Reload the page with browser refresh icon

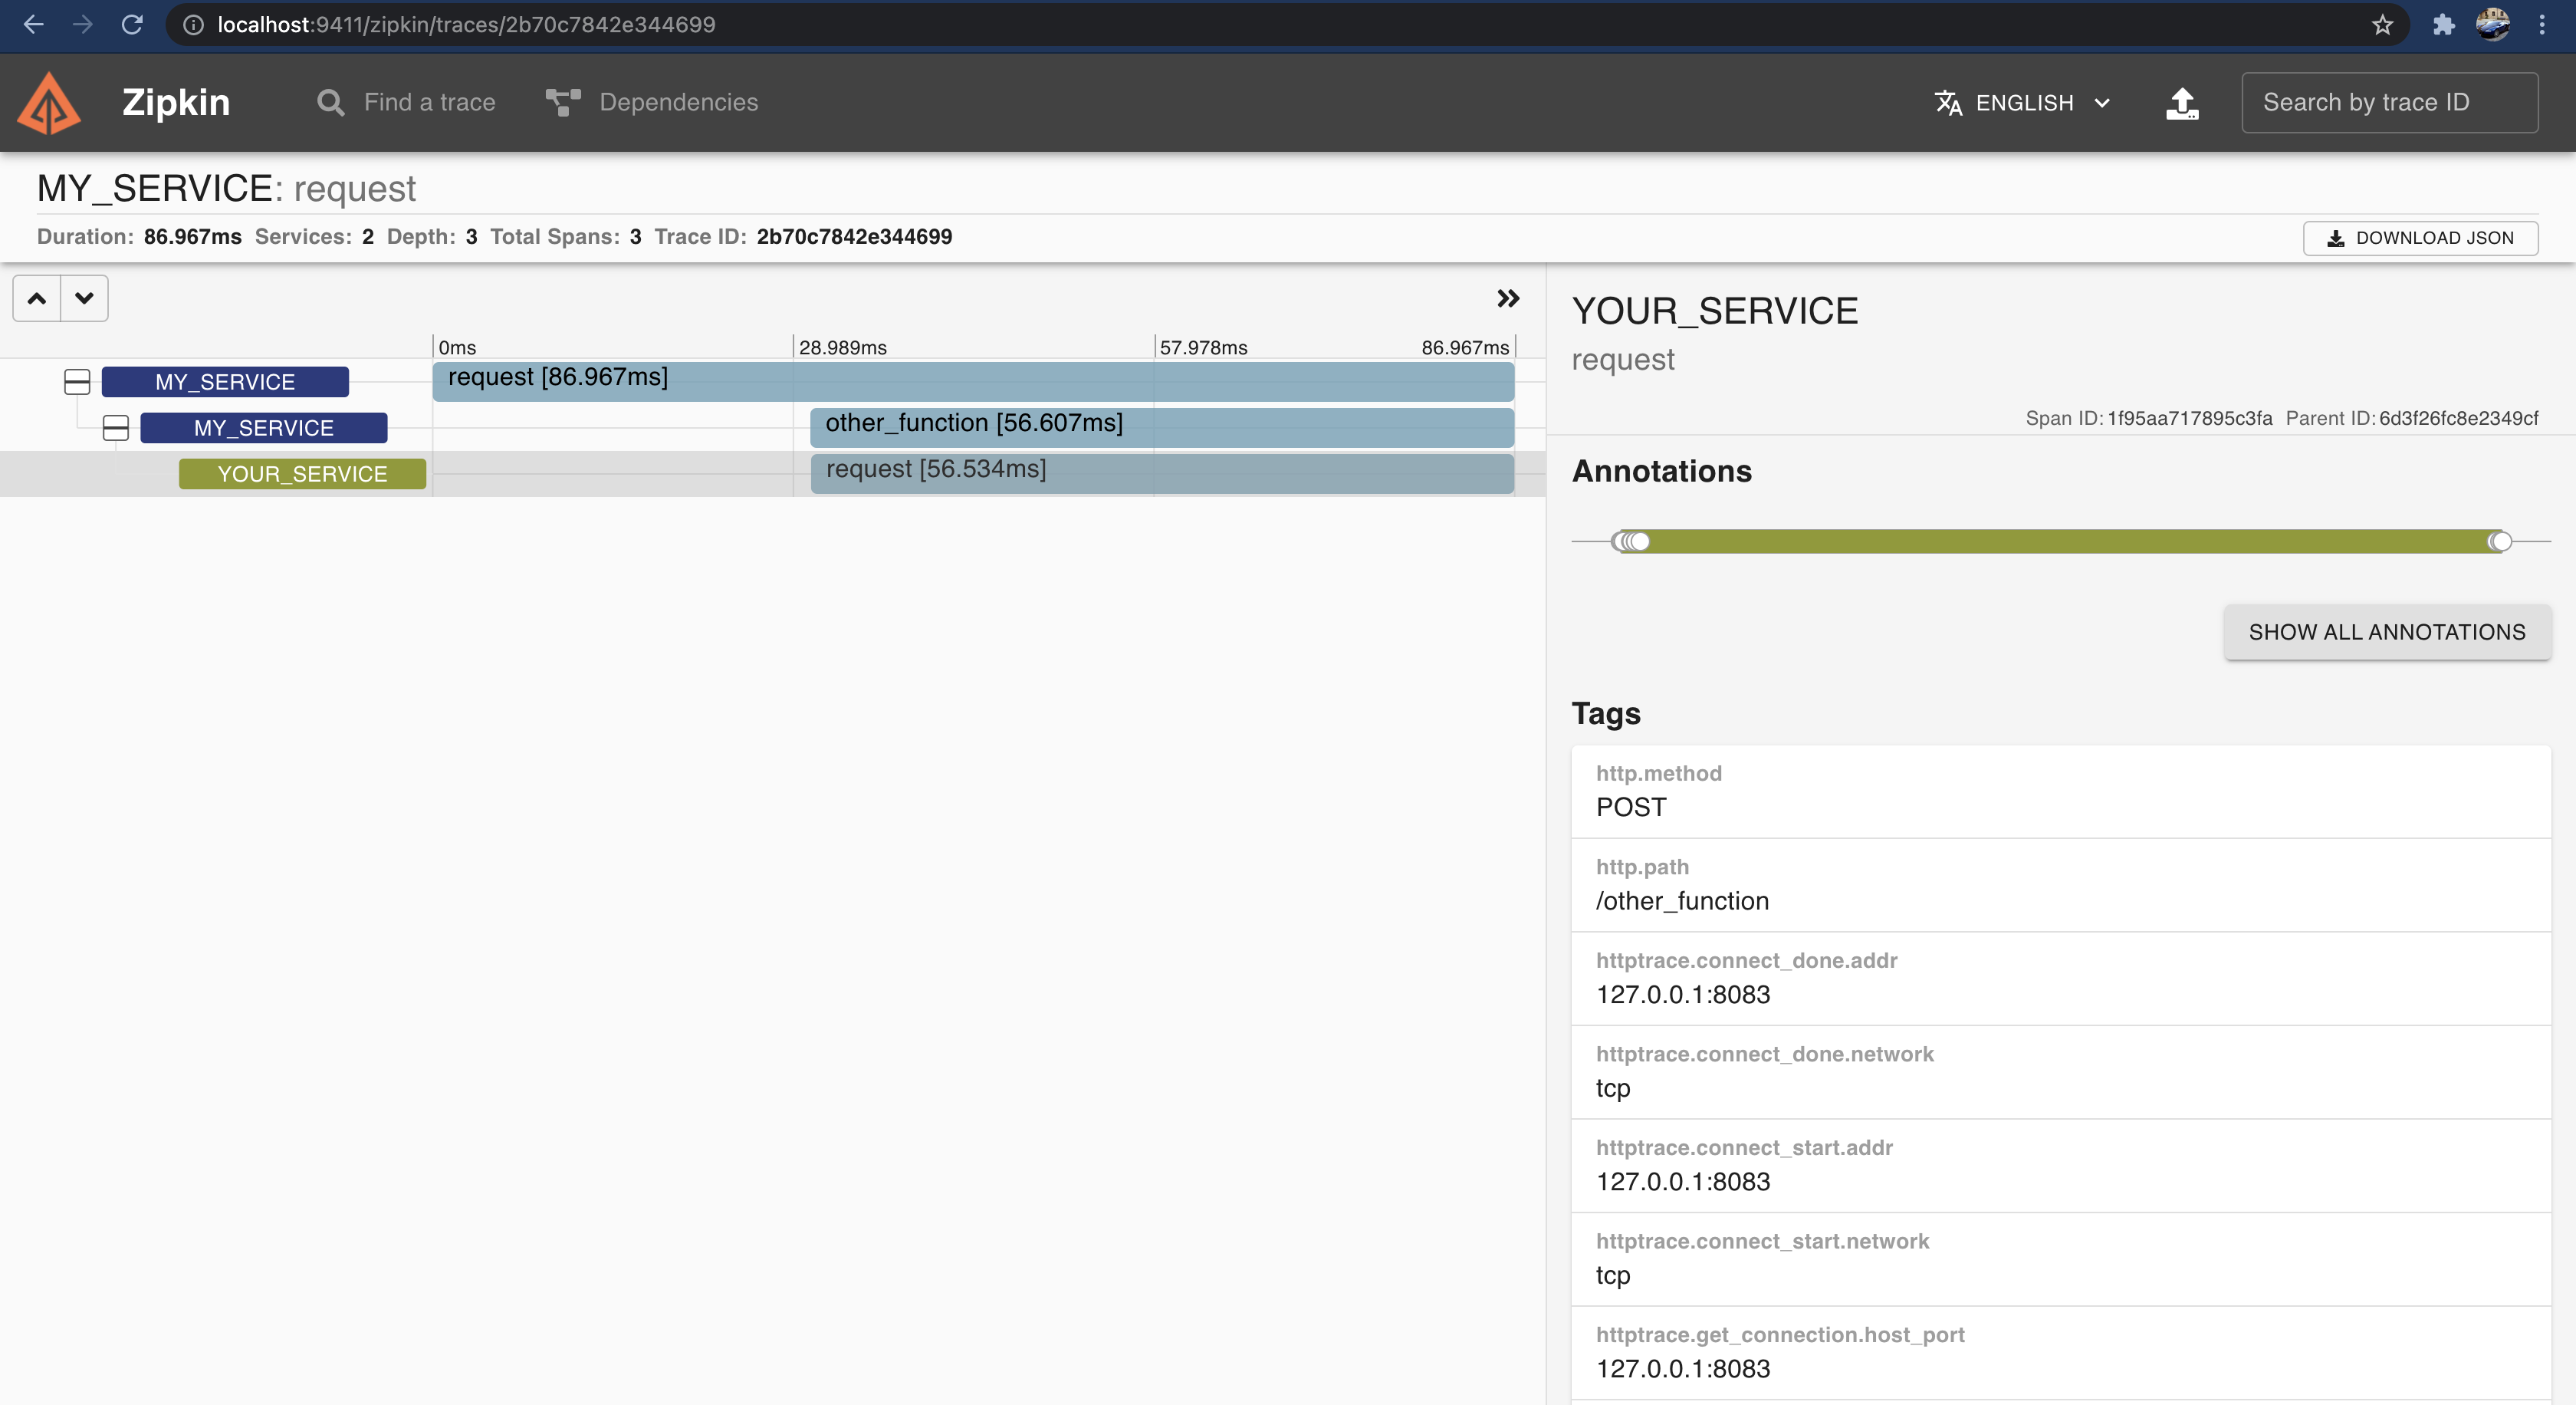pos(132,24)
